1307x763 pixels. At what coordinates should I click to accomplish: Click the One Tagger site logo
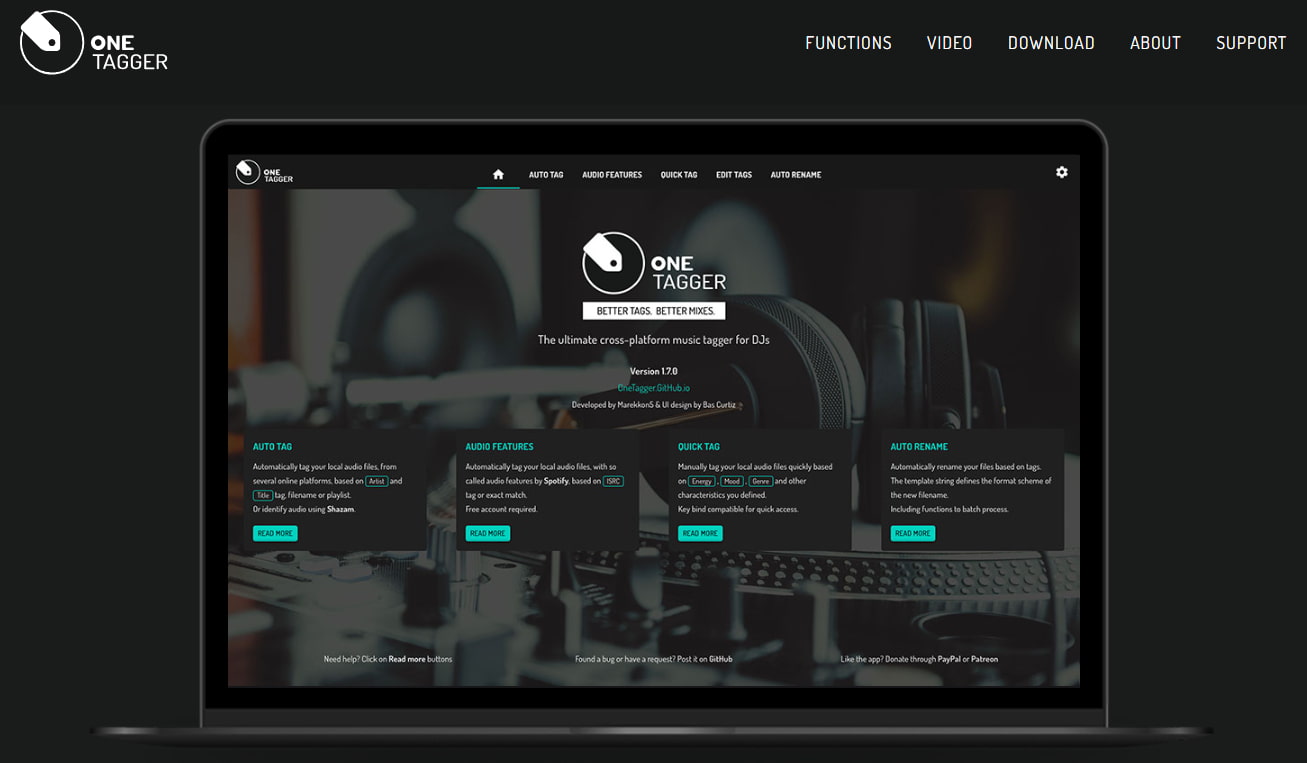[94, 42]
